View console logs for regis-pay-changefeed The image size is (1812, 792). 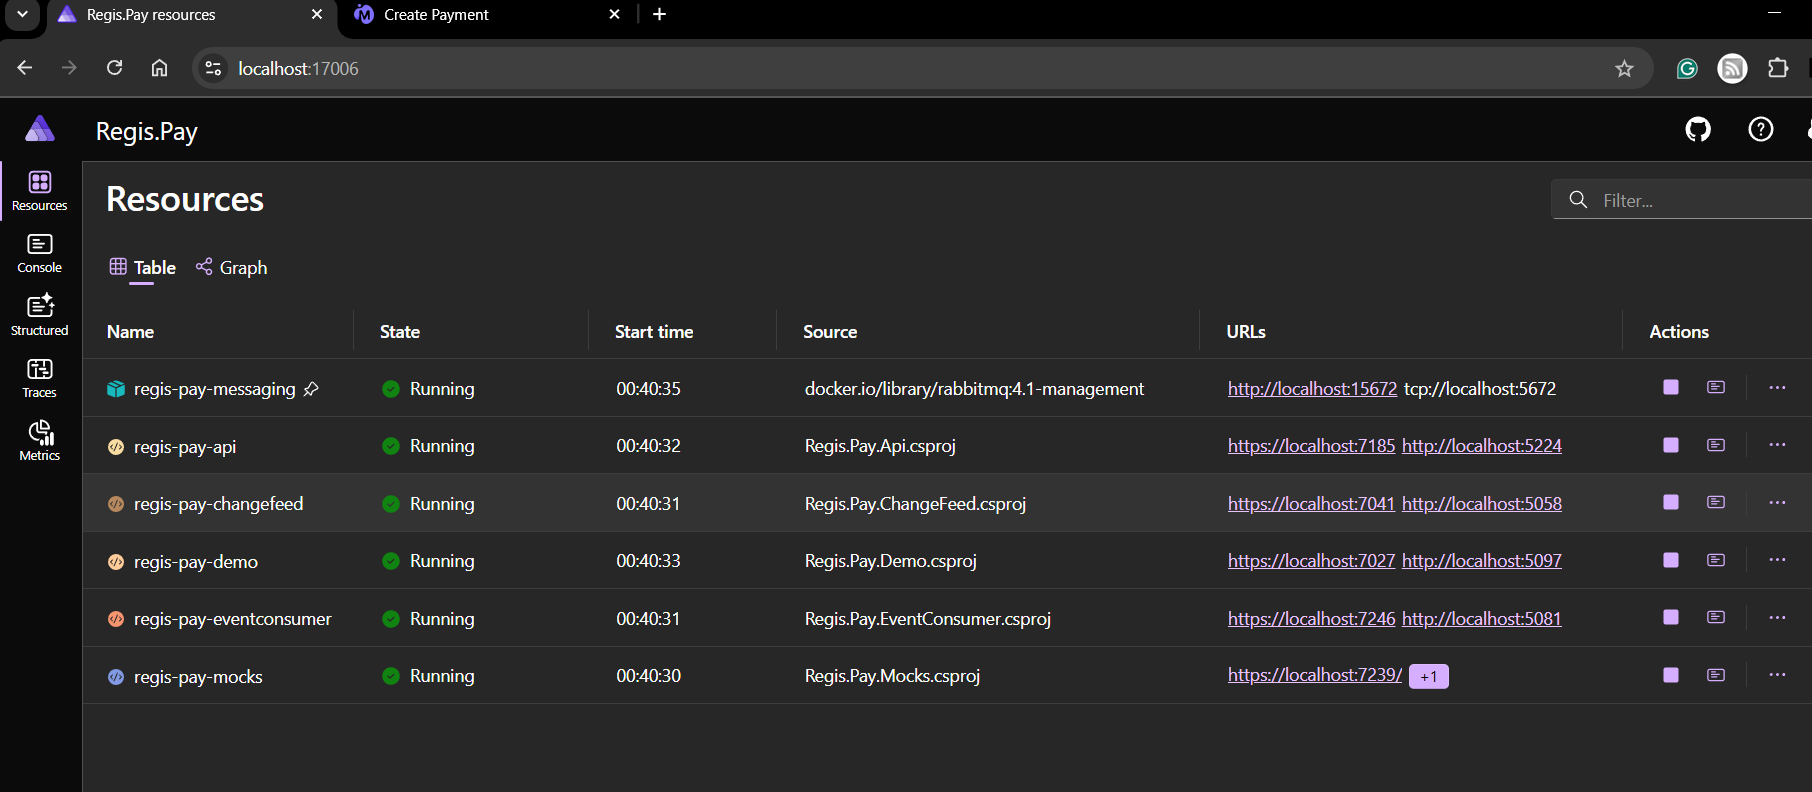(1716, 502)
